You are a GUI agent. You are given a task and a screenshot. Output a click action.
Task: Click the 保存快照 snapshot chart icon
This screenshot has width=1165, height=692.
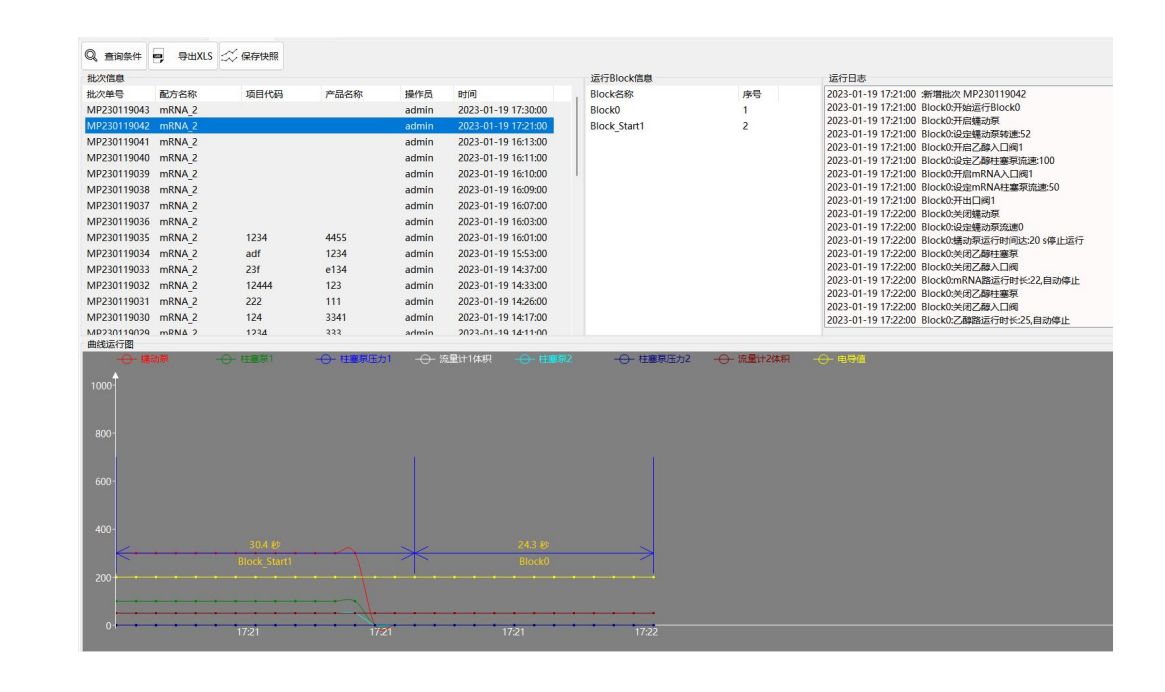(x=228, y=57)
